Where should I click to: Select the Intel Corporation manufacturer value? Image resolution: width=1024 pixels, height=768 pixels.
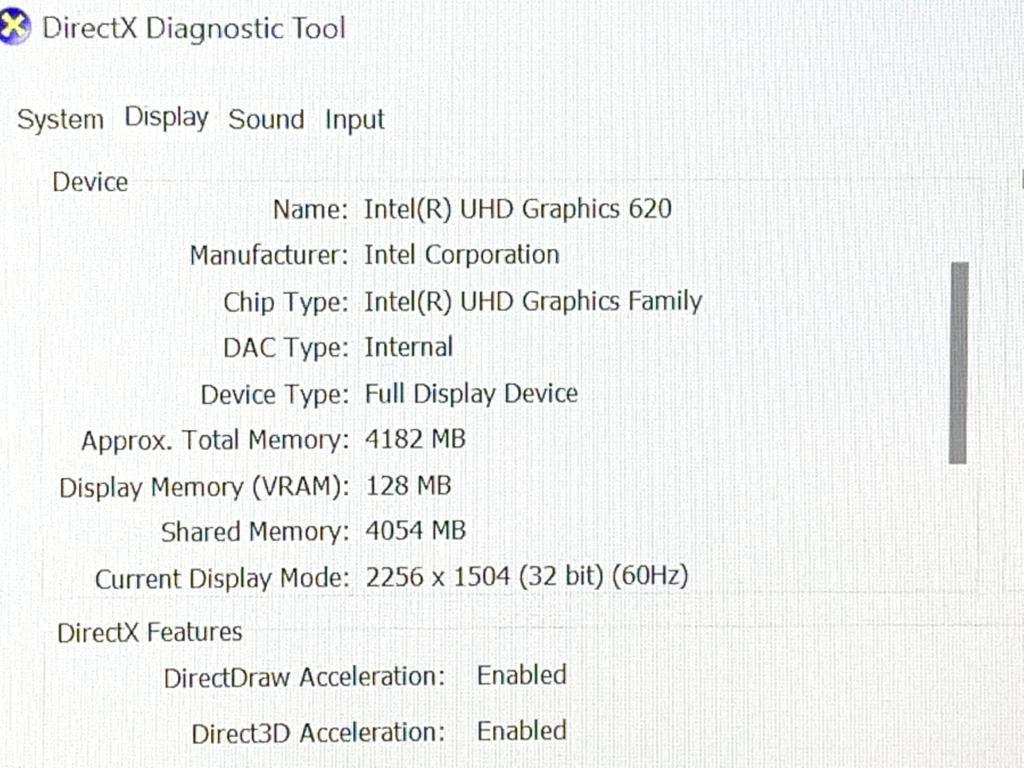click(462, 255)
